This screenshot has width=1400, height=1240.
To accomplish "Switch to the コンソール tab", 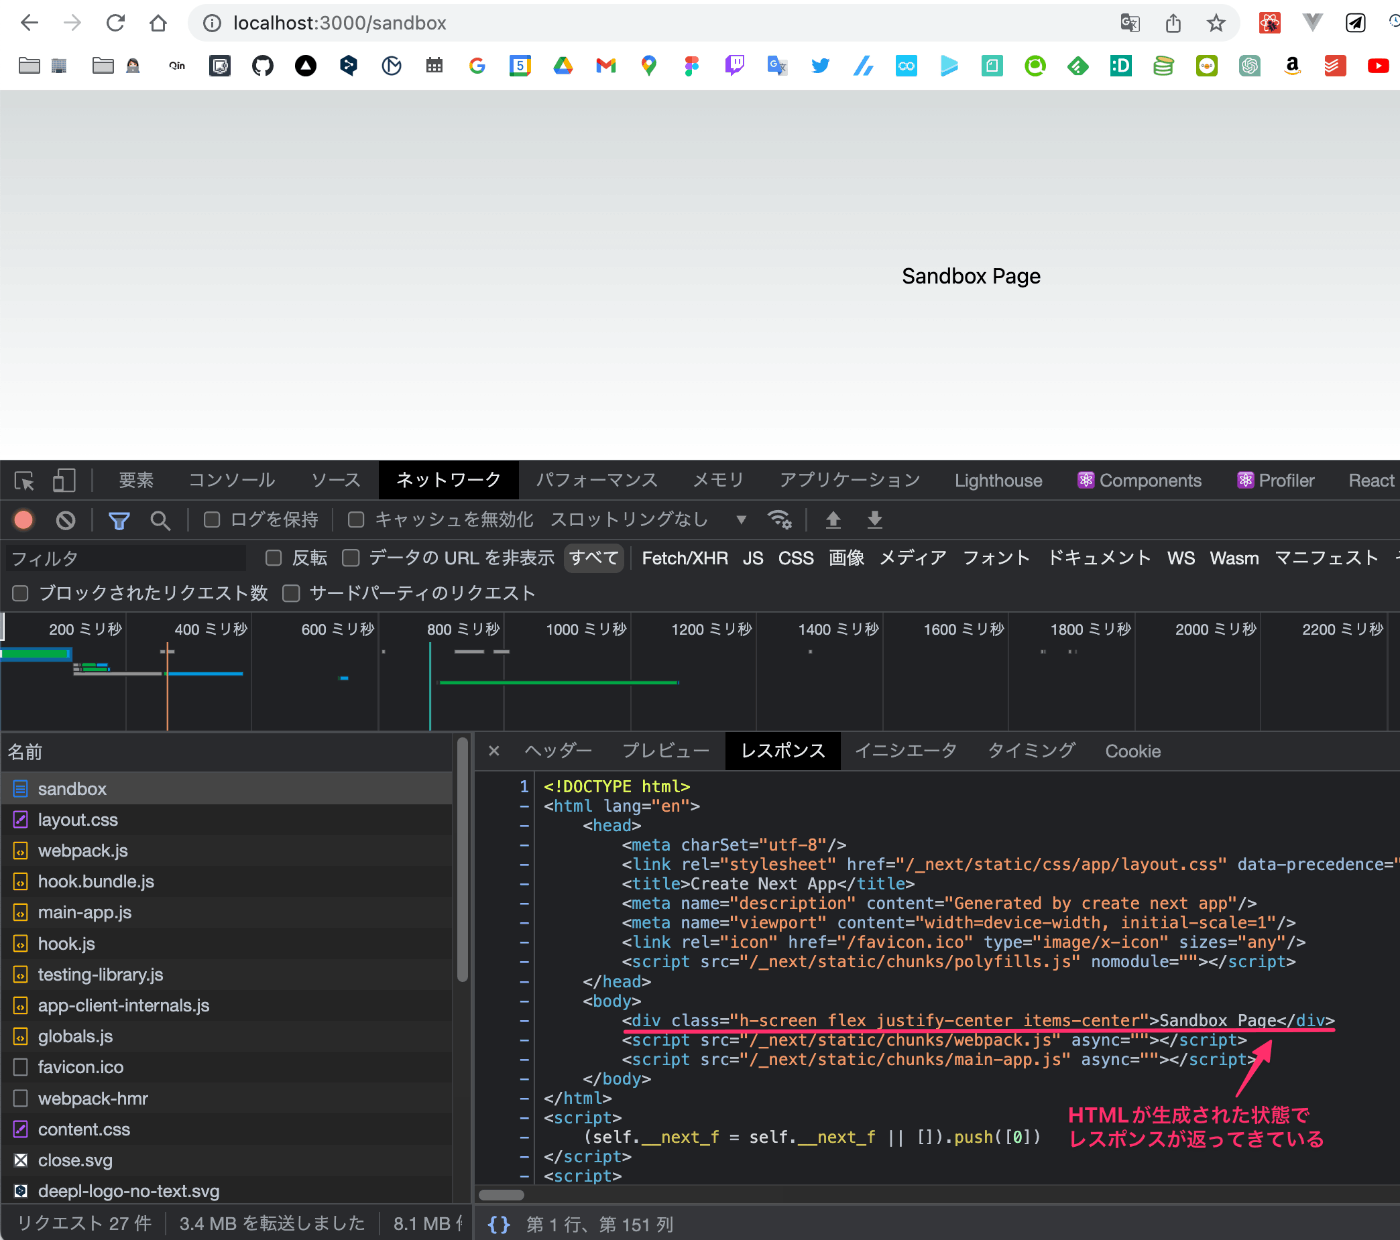I will click(232, 481).
